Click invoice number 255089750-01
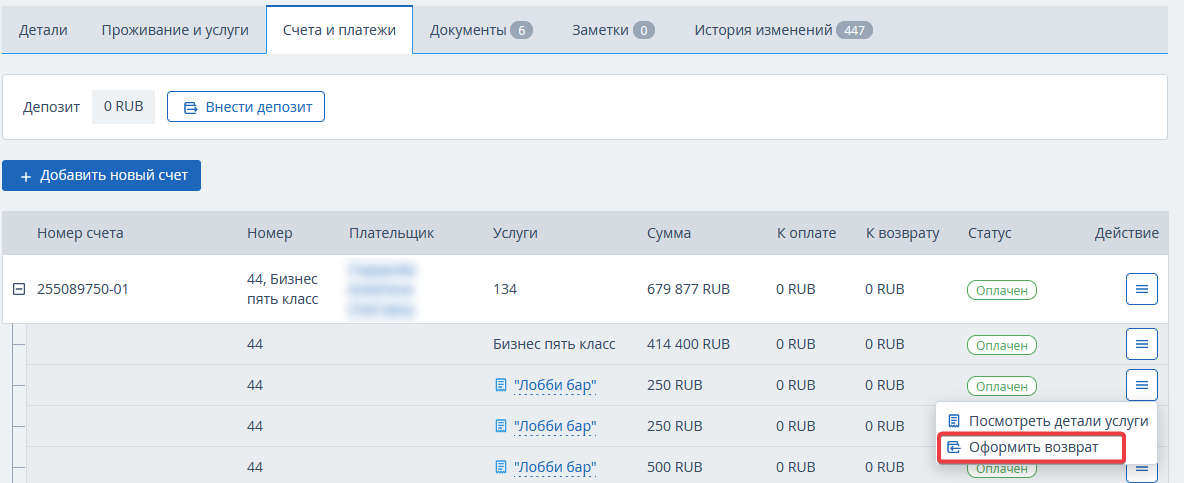Screen dimensions: 1184x483 pyautogui.click(x=82, y=289)
